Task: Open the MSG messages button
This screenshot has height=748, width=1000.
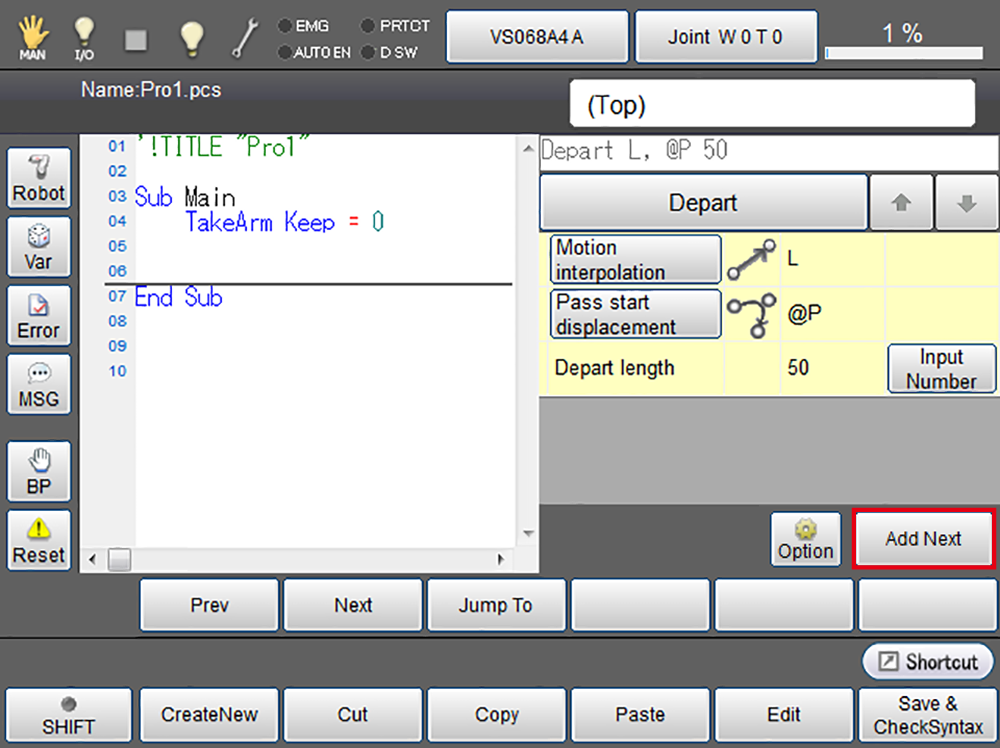Action: point(39,385)
